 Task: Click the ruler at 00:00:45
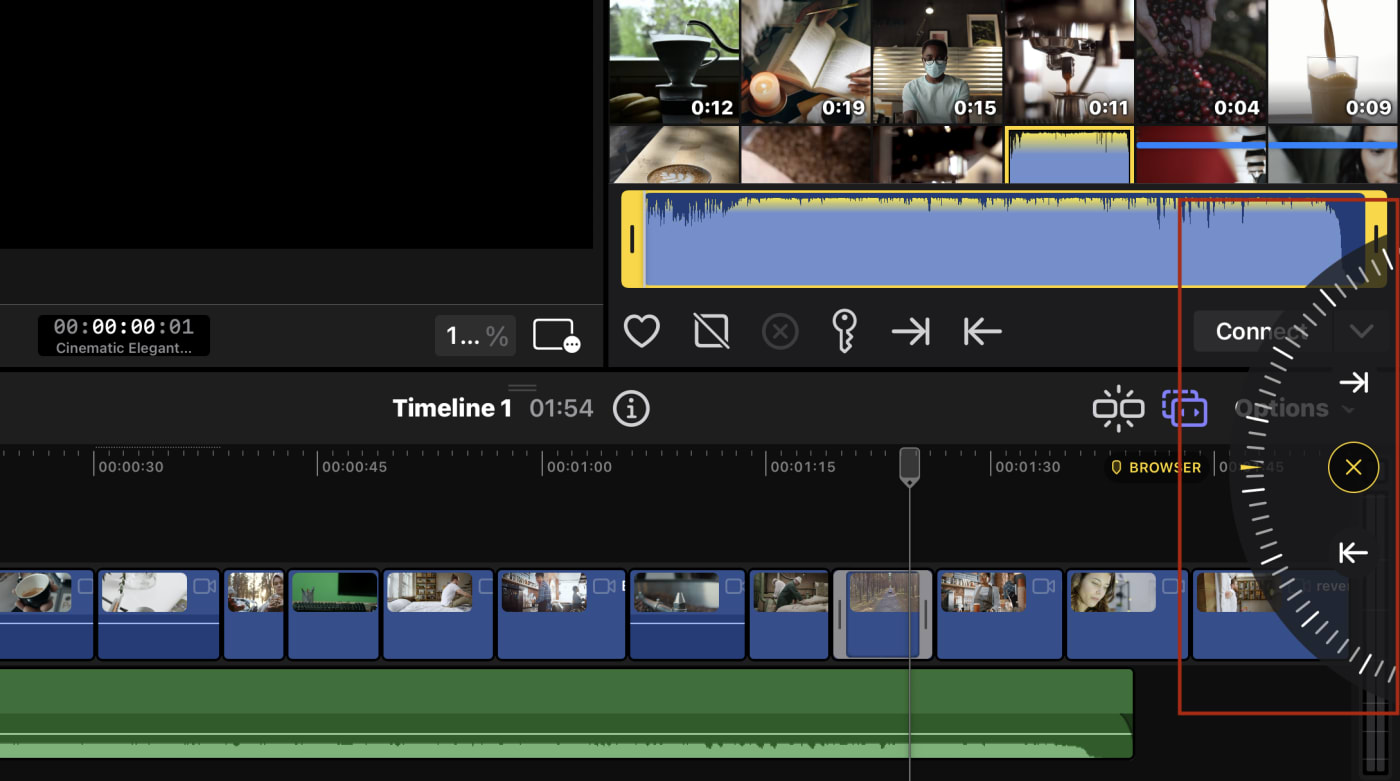[x=354, y=467]
